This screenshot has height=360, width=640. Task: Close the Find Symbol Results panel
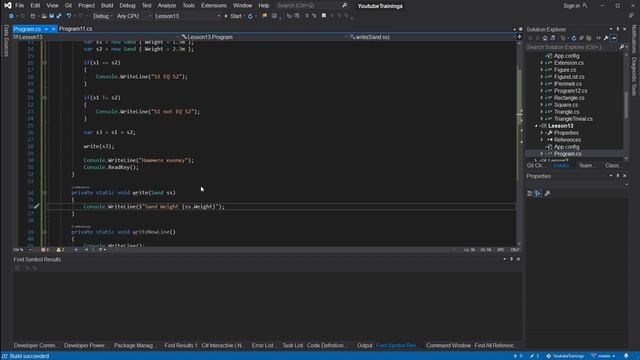coord(518,259)
